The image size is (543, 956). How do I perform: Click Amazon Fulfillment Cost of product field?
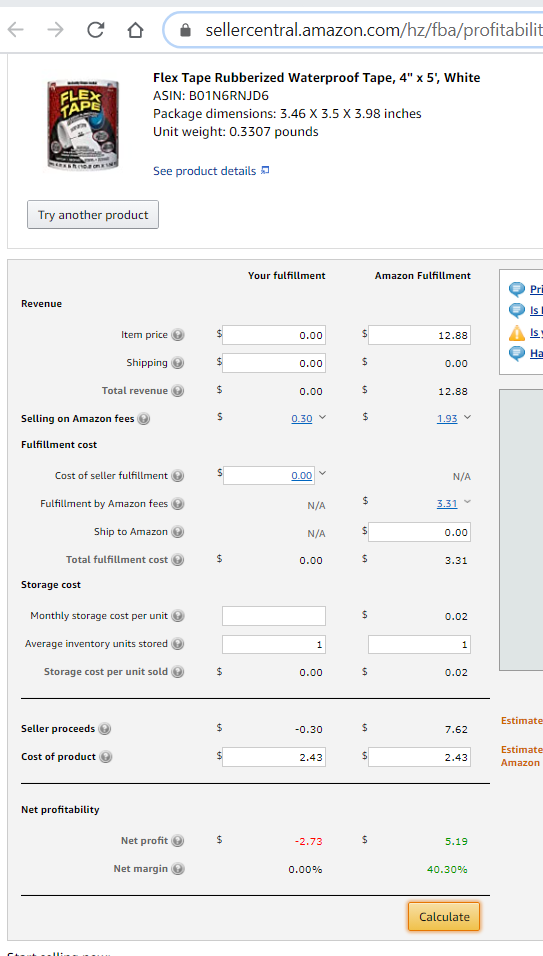pos(419,757)
